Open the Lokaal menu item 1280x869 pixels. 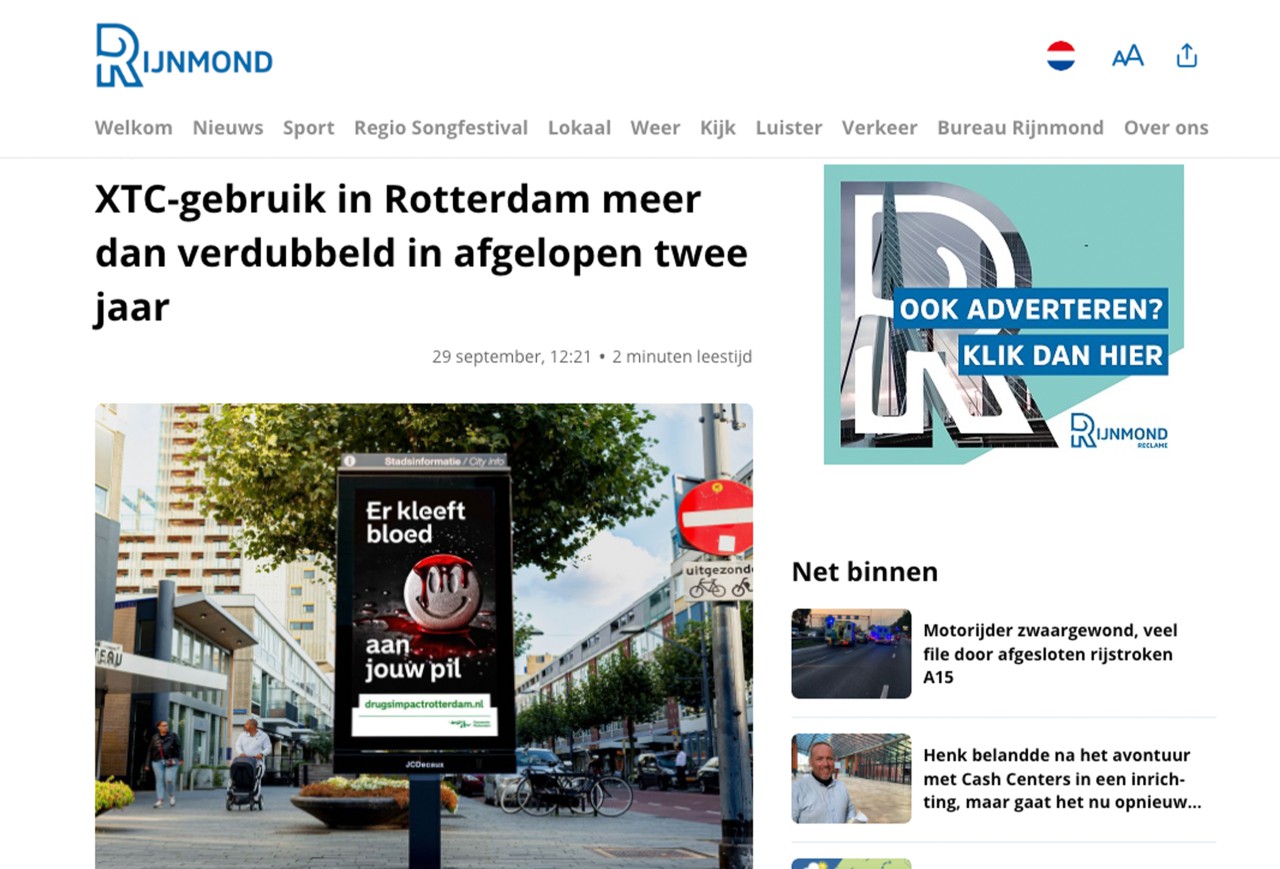pyautogui.click(x=579, y=128)
